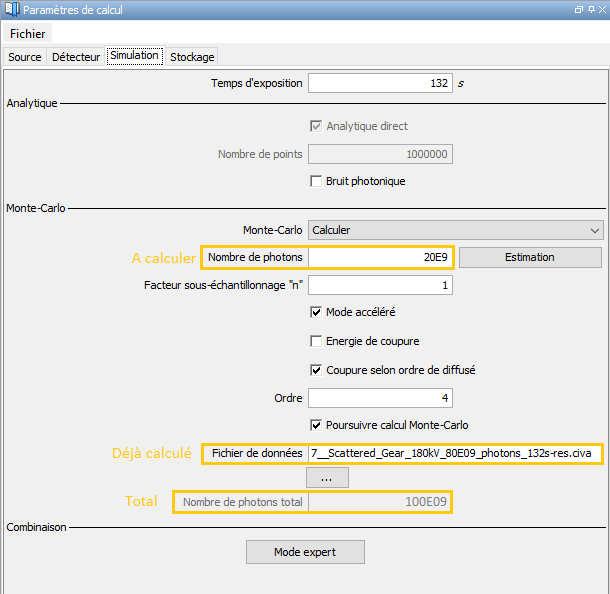This screenshot has height=594, width=610.
Task: Click the Ordre input field
Action: pyautogui.click(x=380, y=398)
